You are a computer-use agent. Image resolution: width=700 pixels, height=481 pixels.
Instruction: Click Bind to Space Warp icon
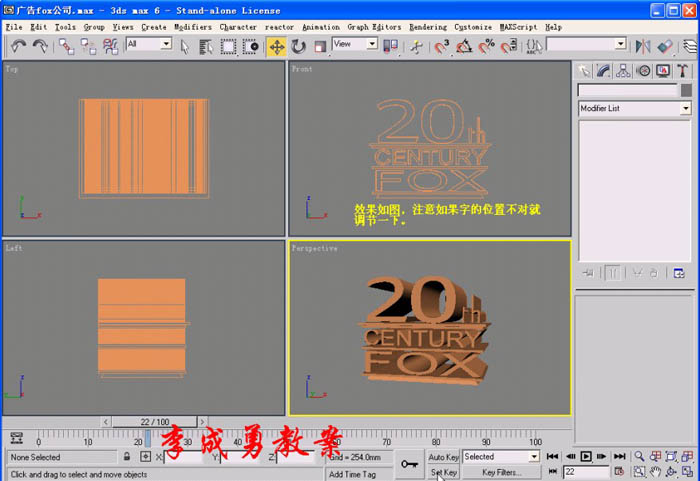pyautogui.click(x=110, y=46)
